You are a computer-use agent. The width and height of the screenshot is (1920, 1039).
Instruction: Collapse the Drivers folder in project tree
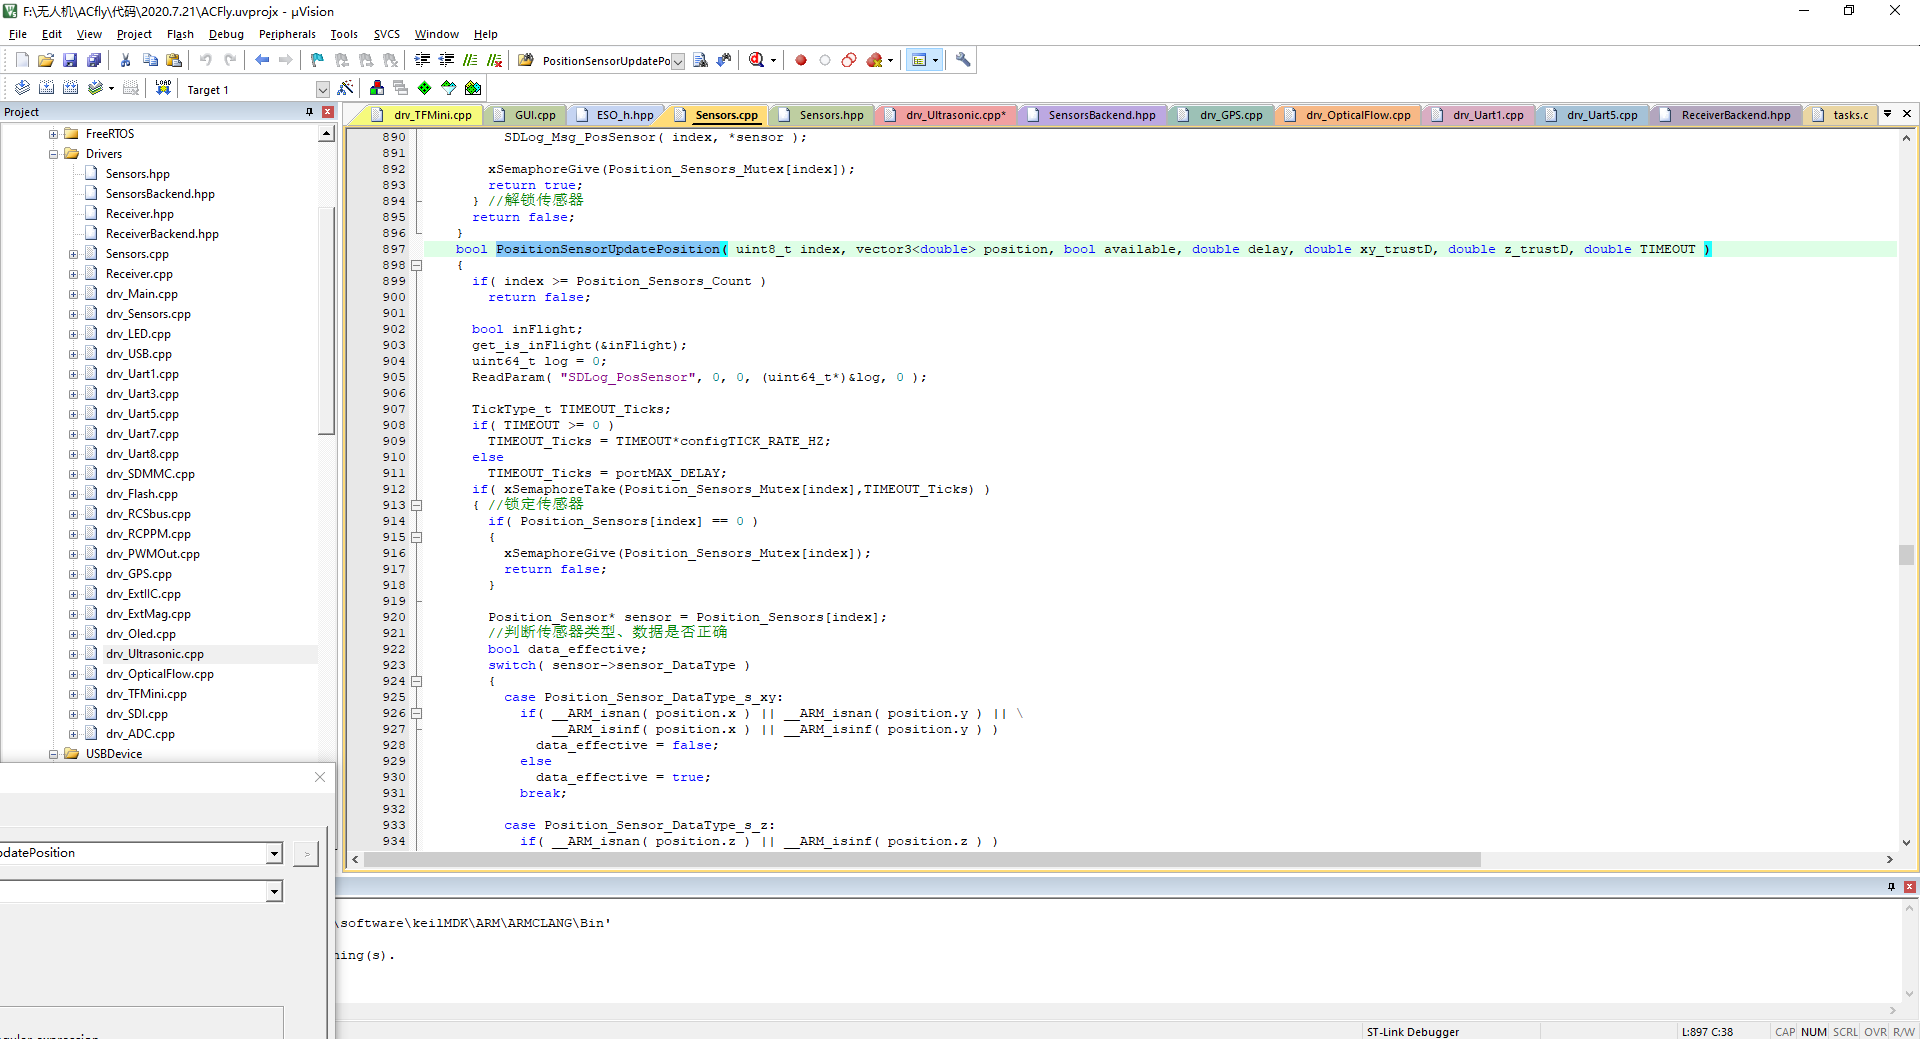coord(53,154)
